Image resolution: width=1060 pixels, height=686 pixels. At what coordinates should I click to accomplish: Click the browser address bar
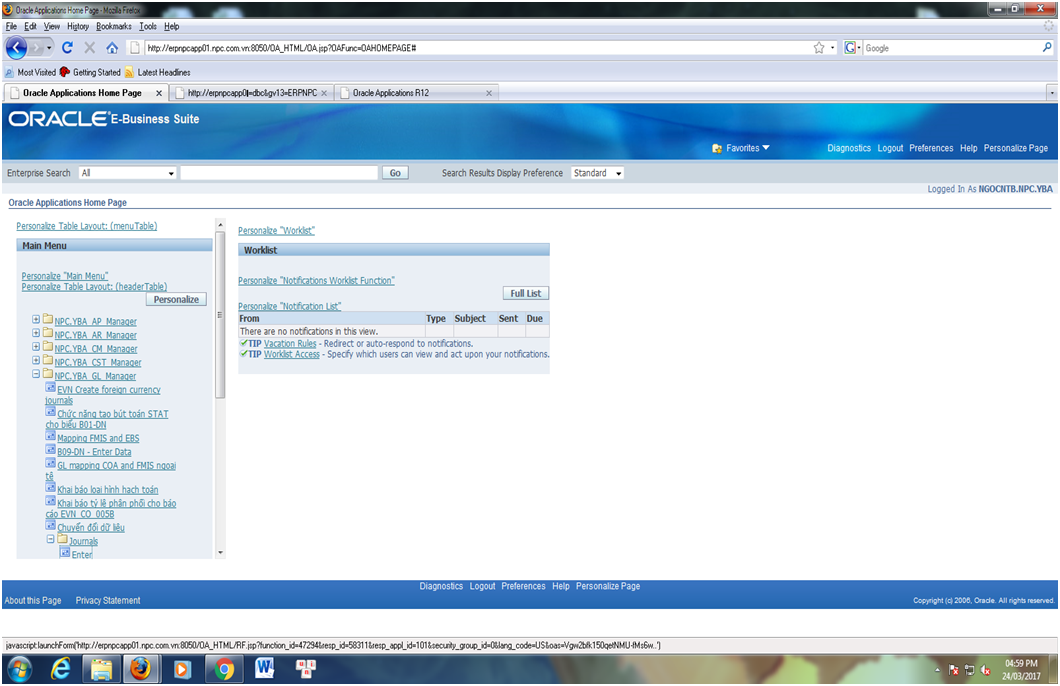tap(478, 48)
